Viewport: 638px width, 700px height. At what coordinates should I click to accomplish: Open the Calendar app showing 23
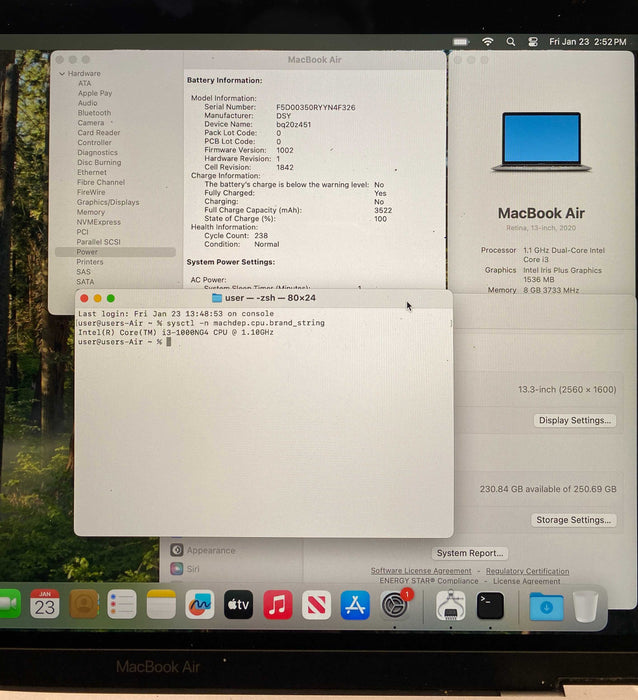tap(45, 604)
